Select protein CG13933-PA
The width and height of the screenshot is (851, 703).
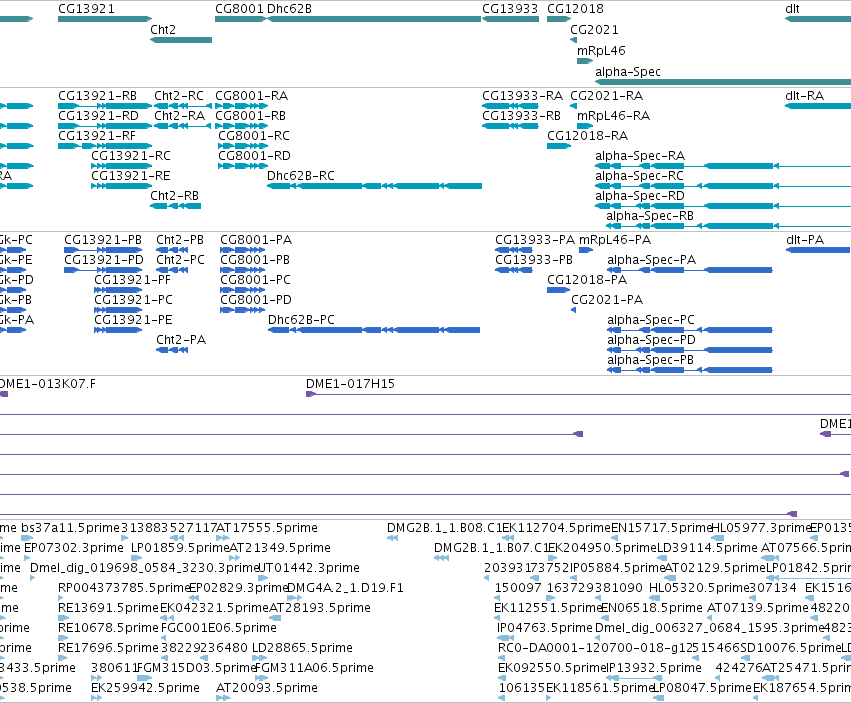pos(535,240)
